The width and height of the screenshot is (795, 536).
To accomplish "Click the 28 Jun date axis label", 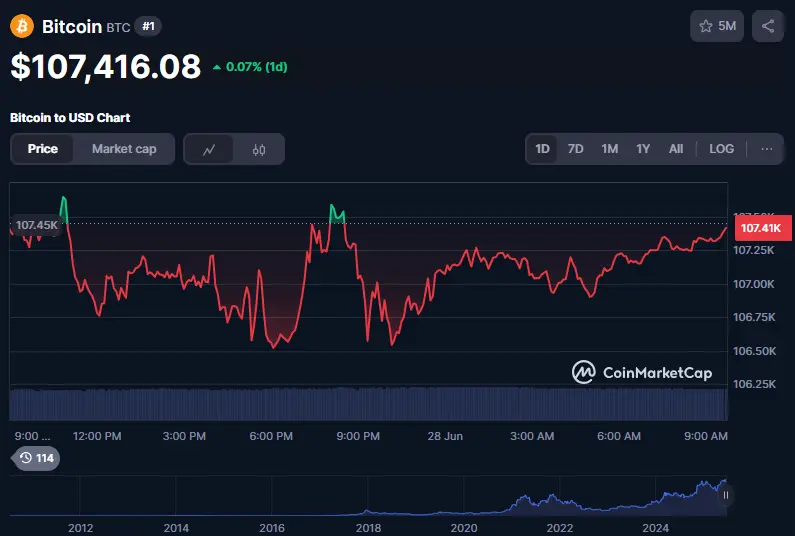I will tap(445, 436).
